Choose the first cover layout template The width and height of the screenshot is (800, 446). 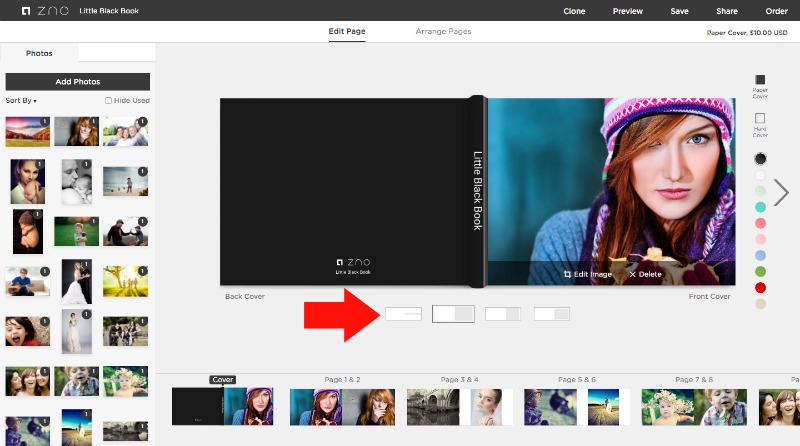pyautogui.click(x=403, y=314)
